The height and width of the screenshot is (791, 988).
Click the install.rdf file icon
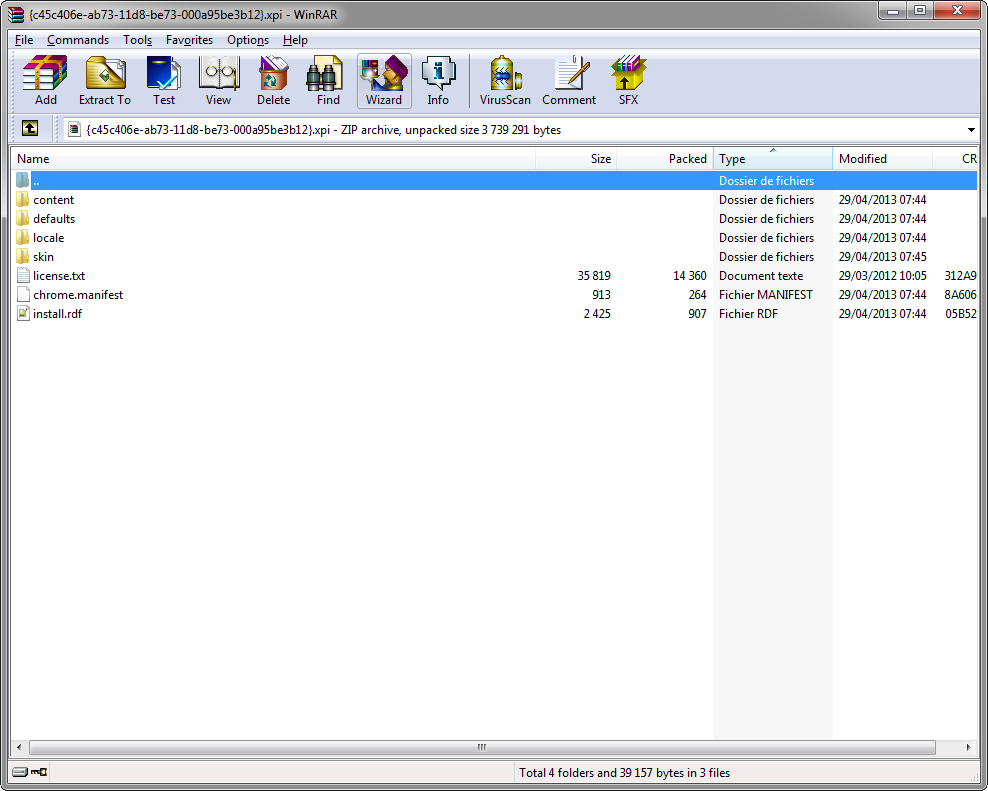click(x=23, y=313)
